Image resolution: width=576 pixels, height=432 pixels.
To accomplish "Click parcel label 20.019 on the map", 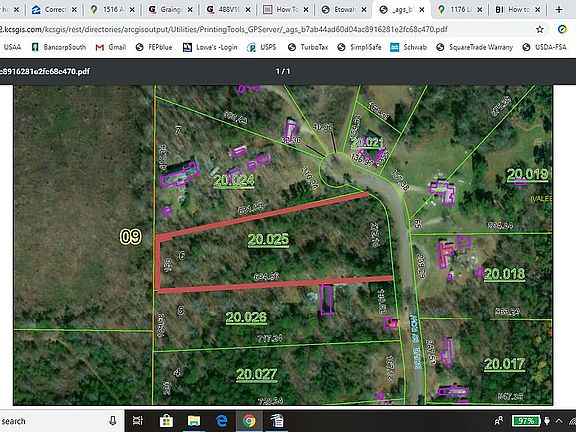I will [528, 174].
